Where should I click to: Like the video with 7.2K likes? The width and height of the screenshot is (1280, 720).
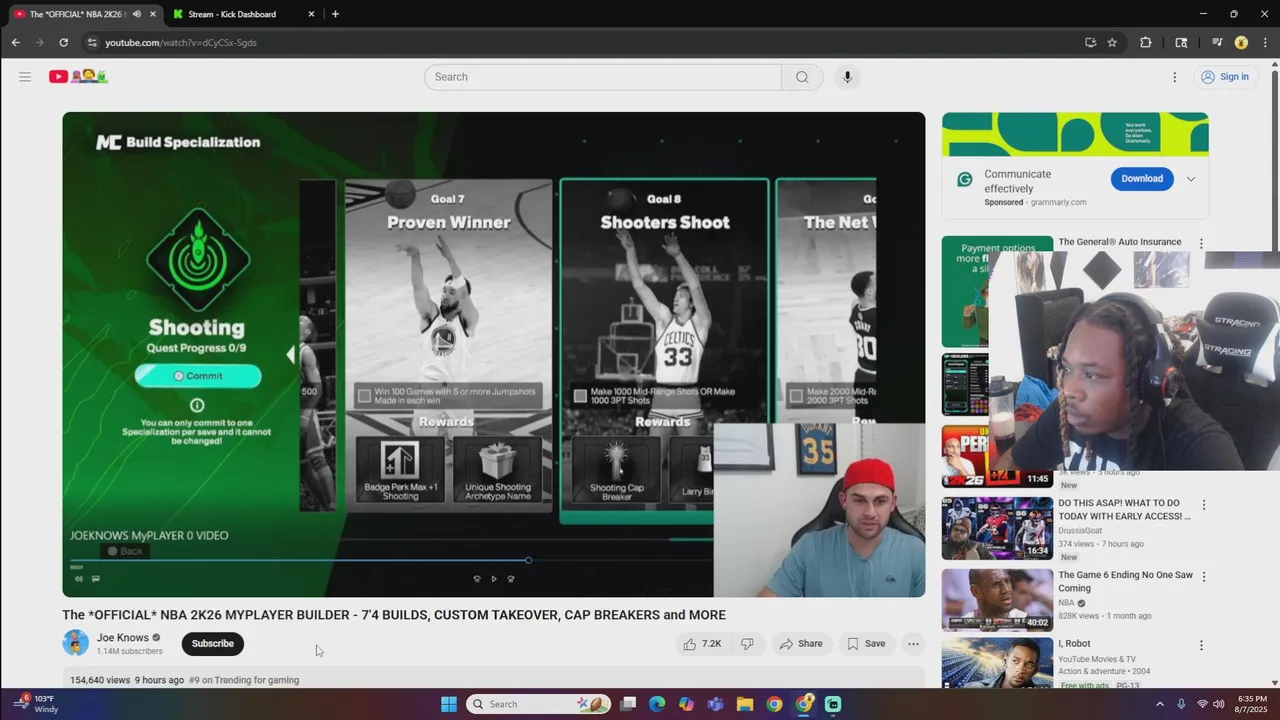click(x=704, y=644)
